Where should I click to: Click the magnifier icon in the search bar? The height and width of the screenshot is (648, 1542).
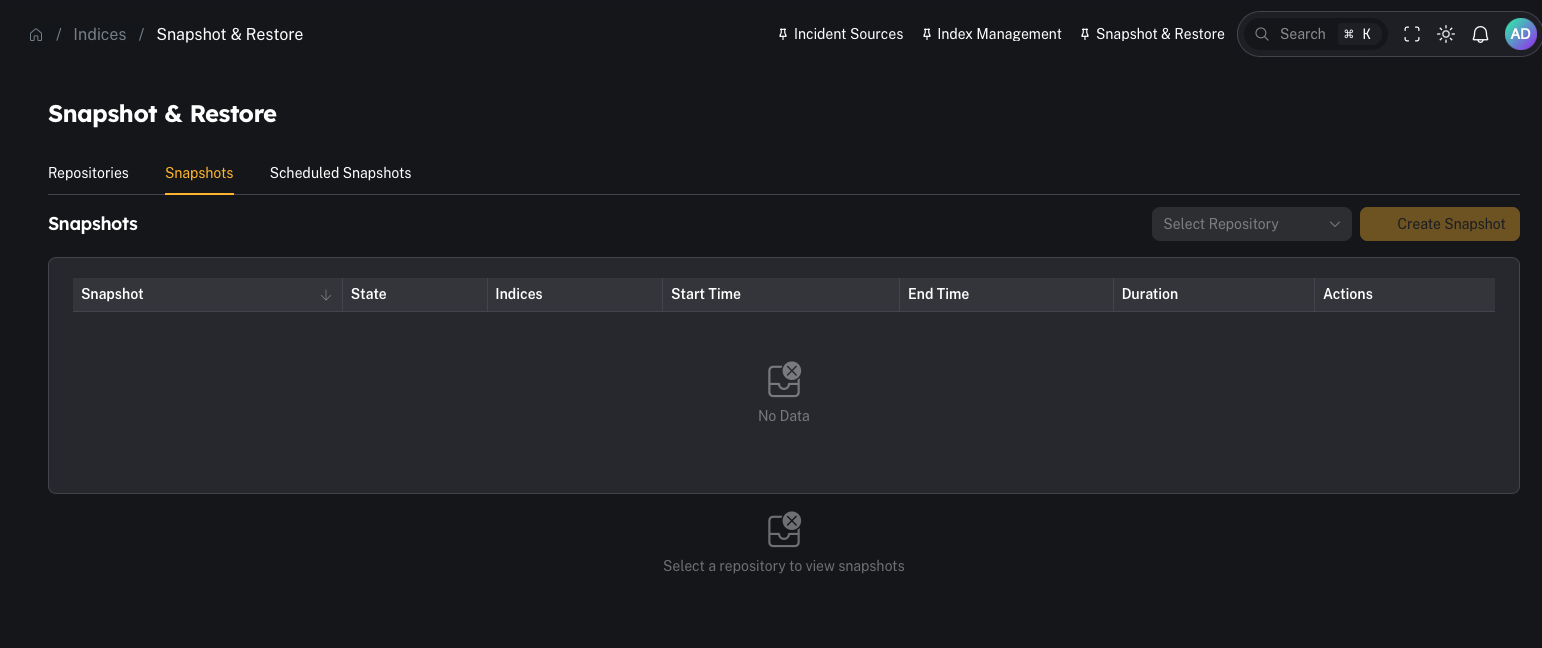1262,33
